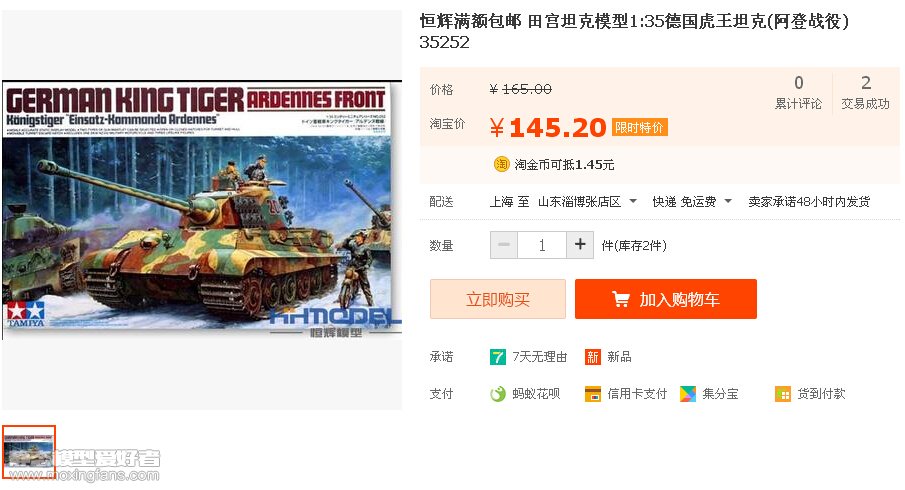This screenshot has height=490, width=905.
Task: Open the main King Tiger product image
Action: tap(202, 210)
